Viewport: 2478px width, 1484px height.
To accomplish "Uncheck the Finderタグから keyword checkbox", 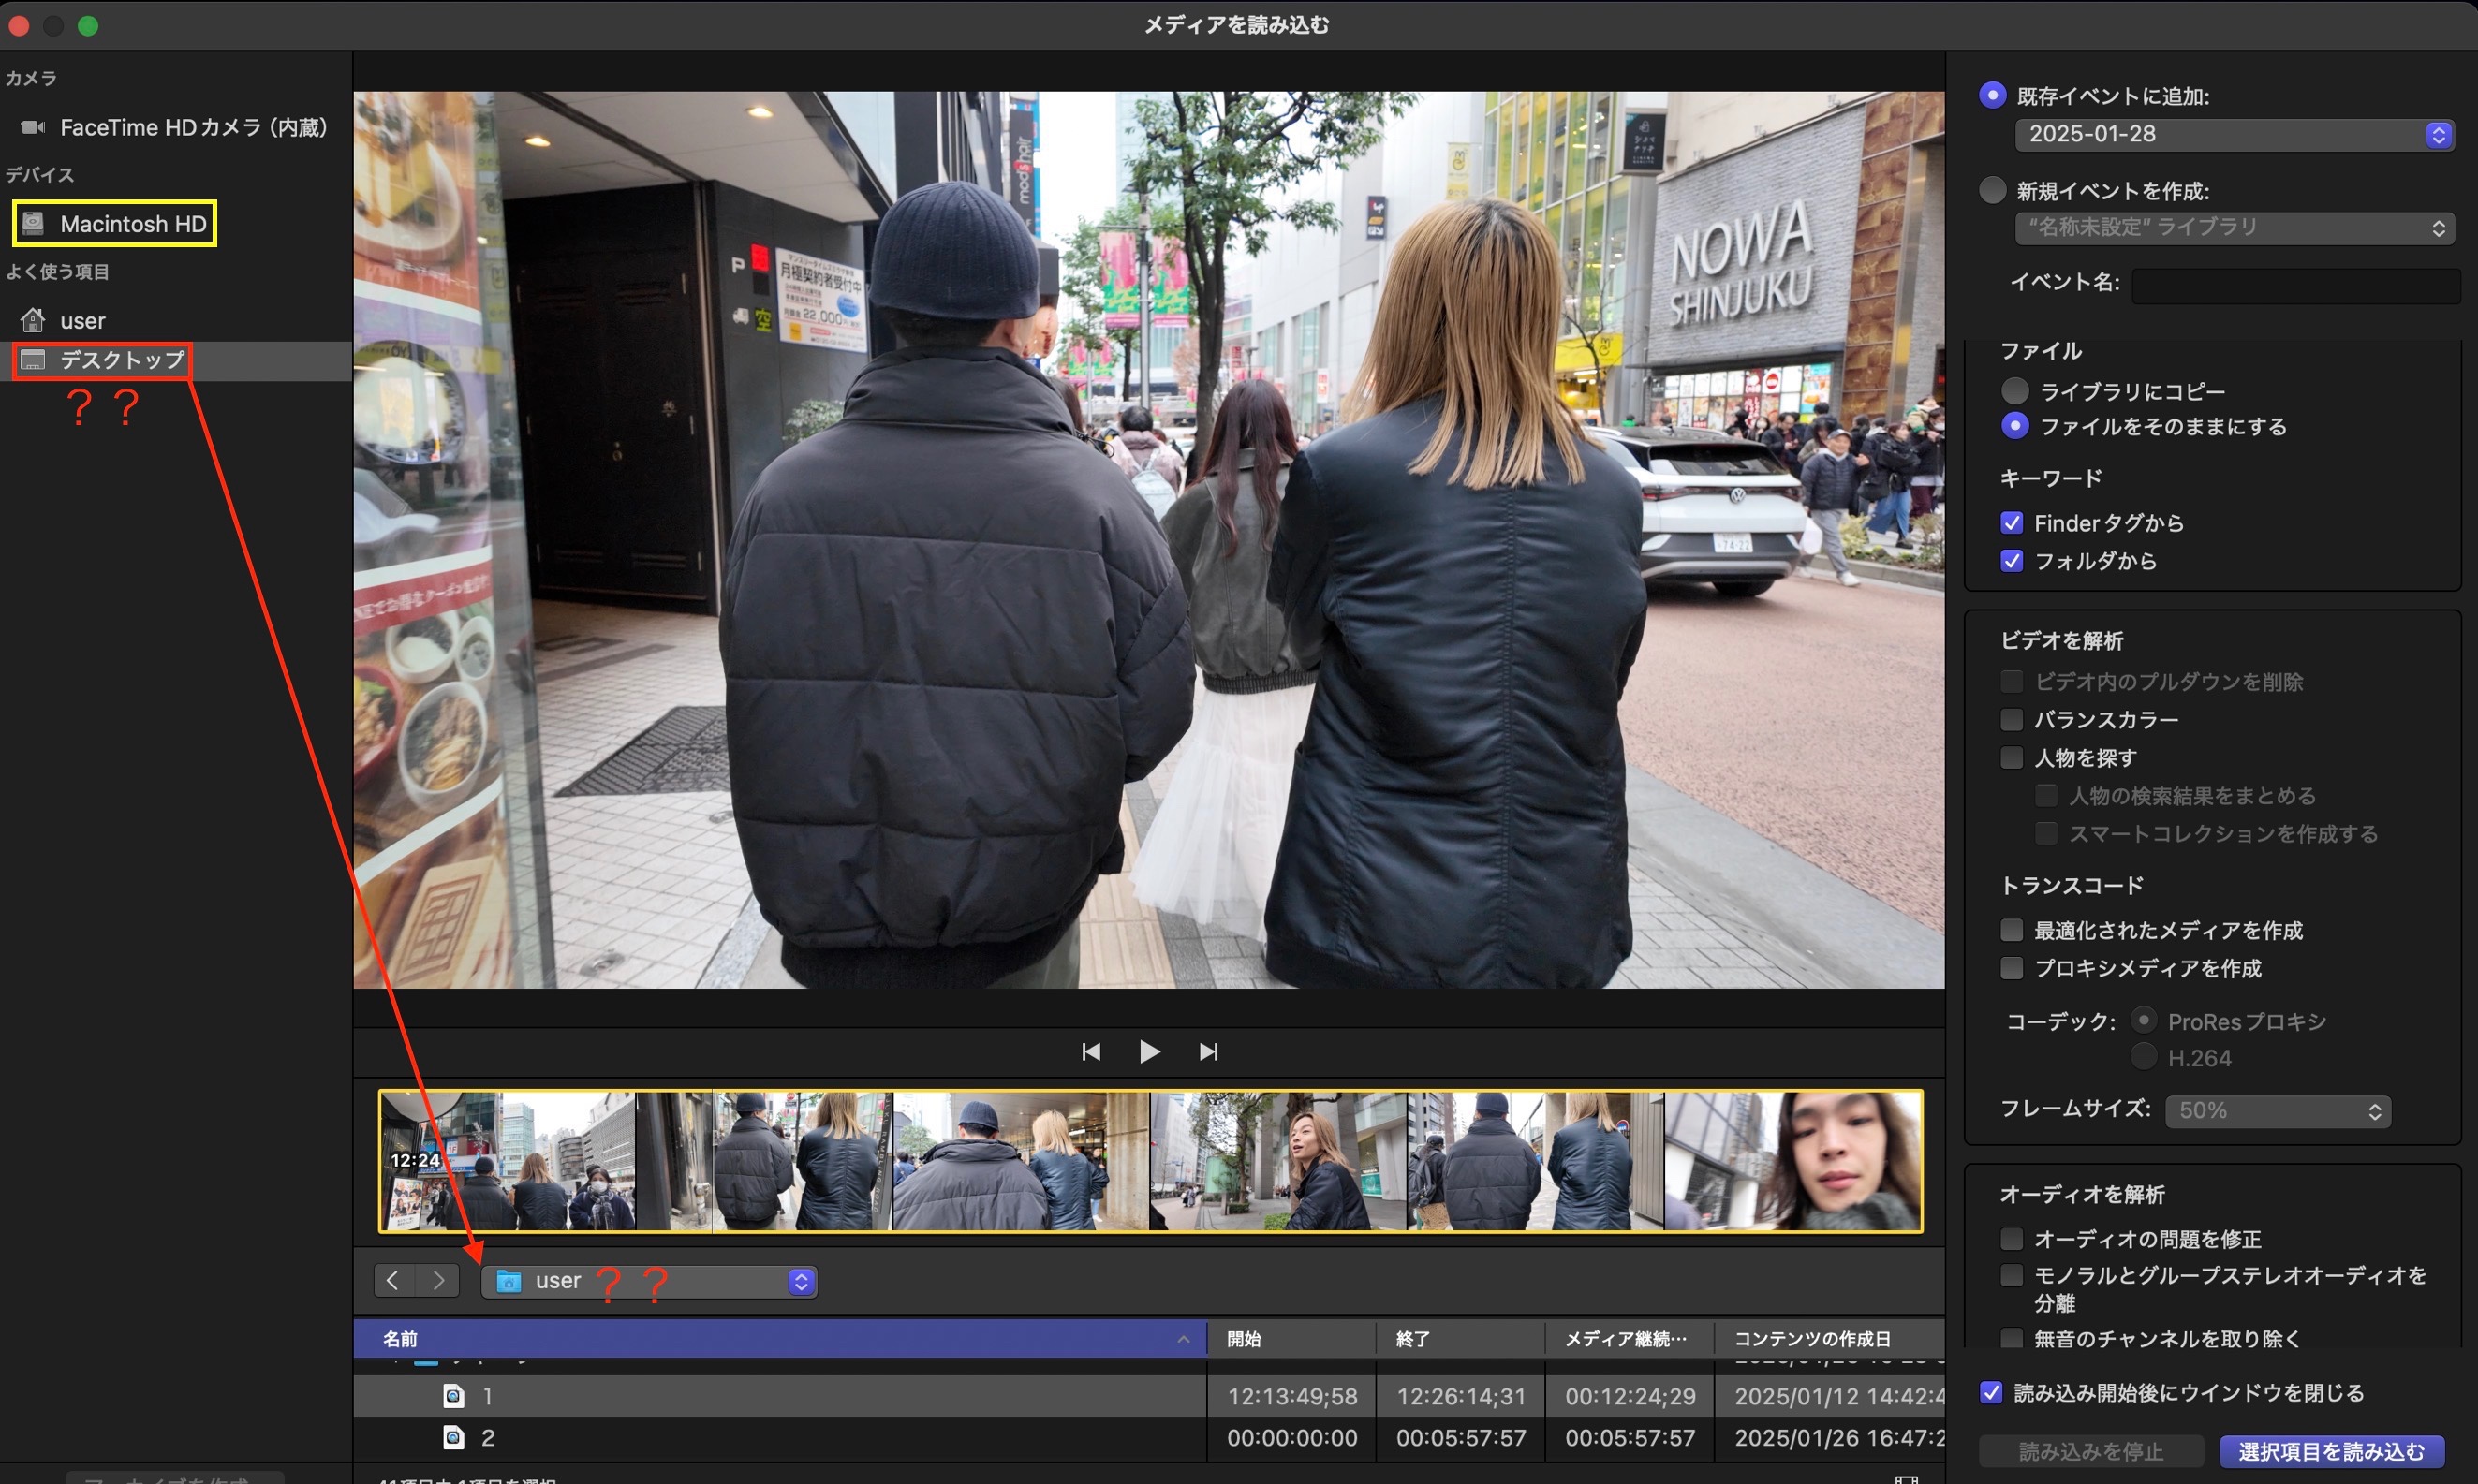I will [2011, 523].
